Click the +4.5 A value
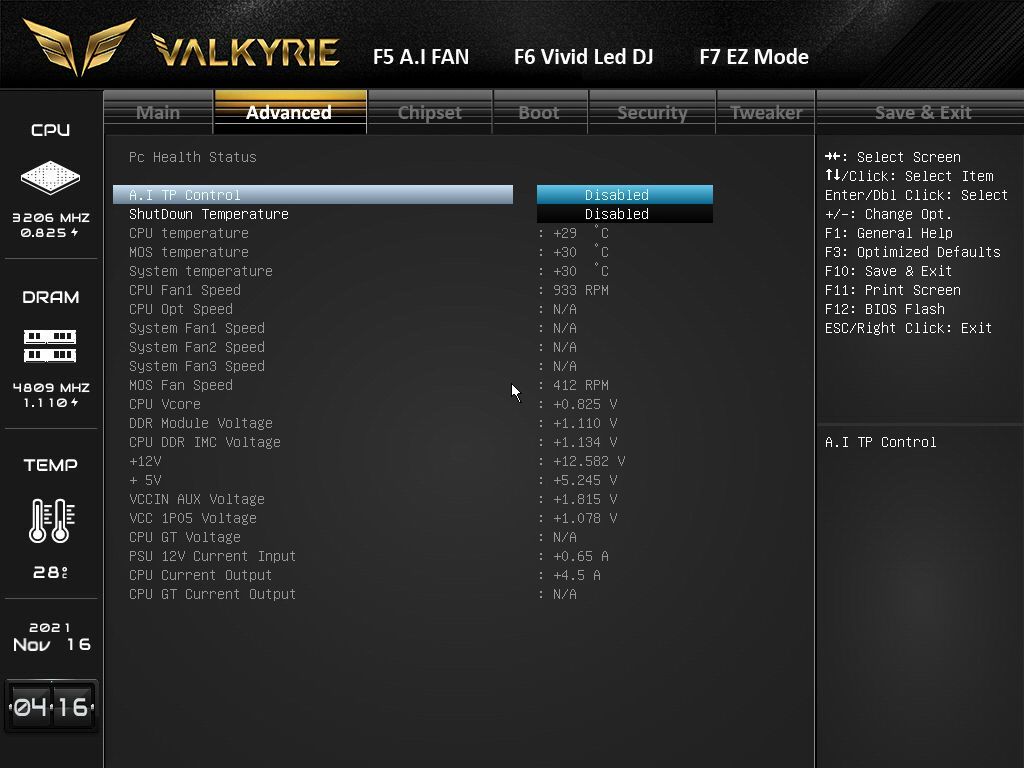1024x768 pixels. tap(577, 575)
